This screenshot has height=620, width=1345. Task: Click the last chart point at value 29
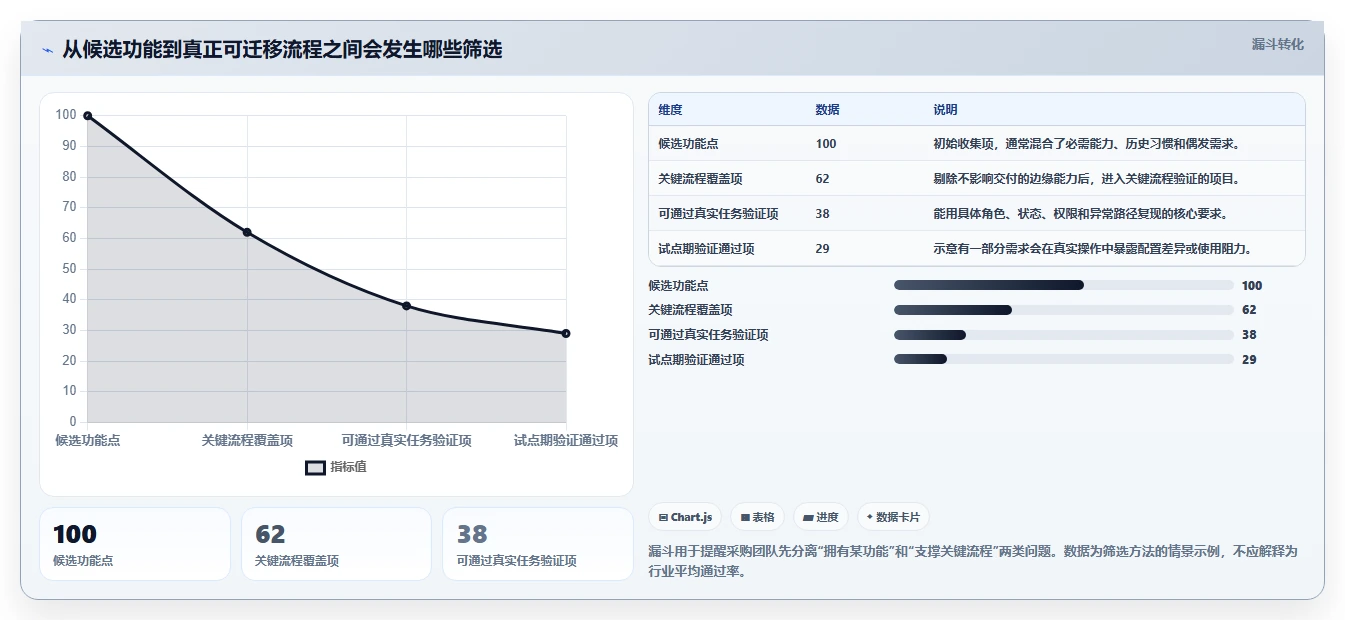pyautogui.click(x=566, y=333)
